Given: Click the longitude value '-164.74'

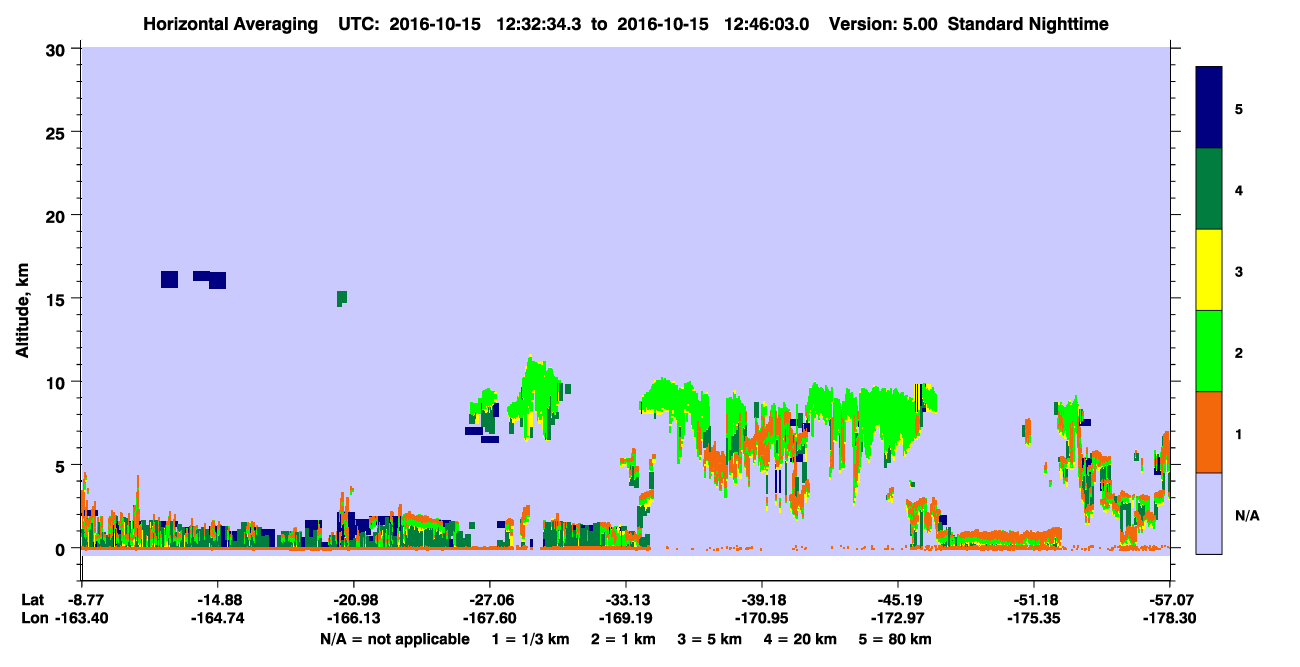Looking at the screenshot, I should (x=217, y=618).
